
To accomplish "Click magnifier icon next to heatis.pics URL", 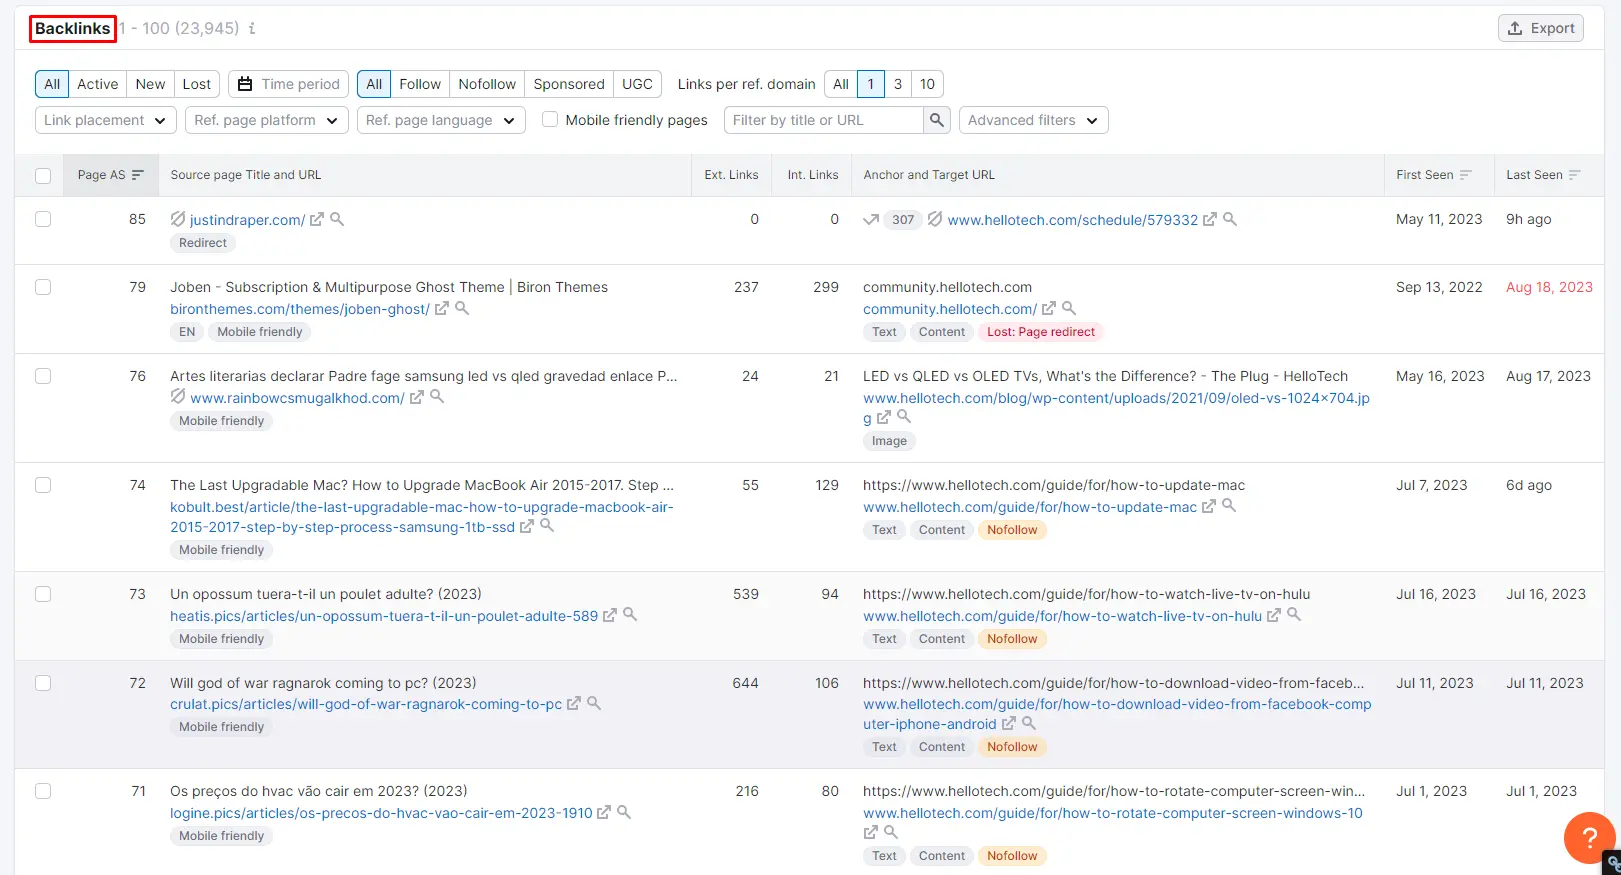I will click(x=630, y=615).
